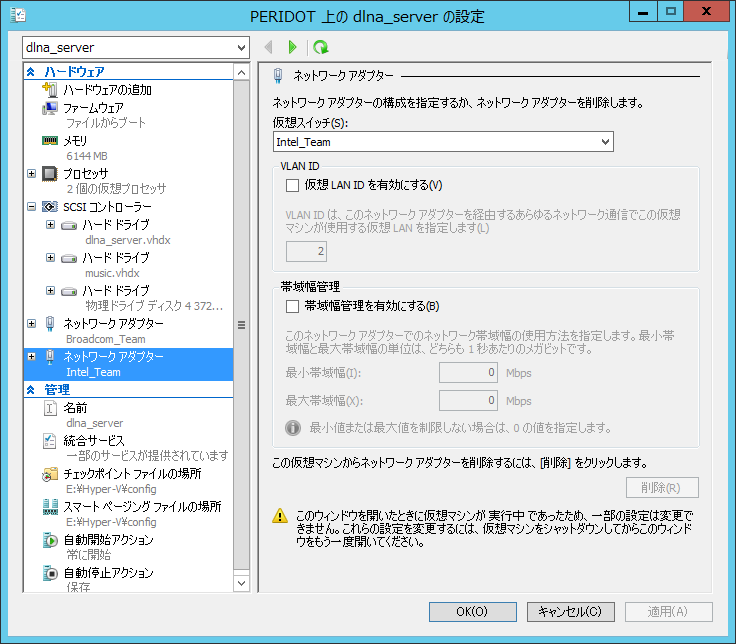Select スマート ページング ファイルの場所 item
The width and height of the screenshot is (736, 644).
[x=142, y=506]
